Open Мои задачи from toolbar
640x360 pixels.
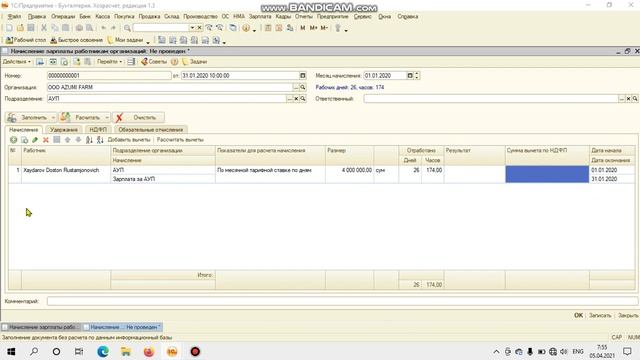pyautogui.click(x=125, y=40)
